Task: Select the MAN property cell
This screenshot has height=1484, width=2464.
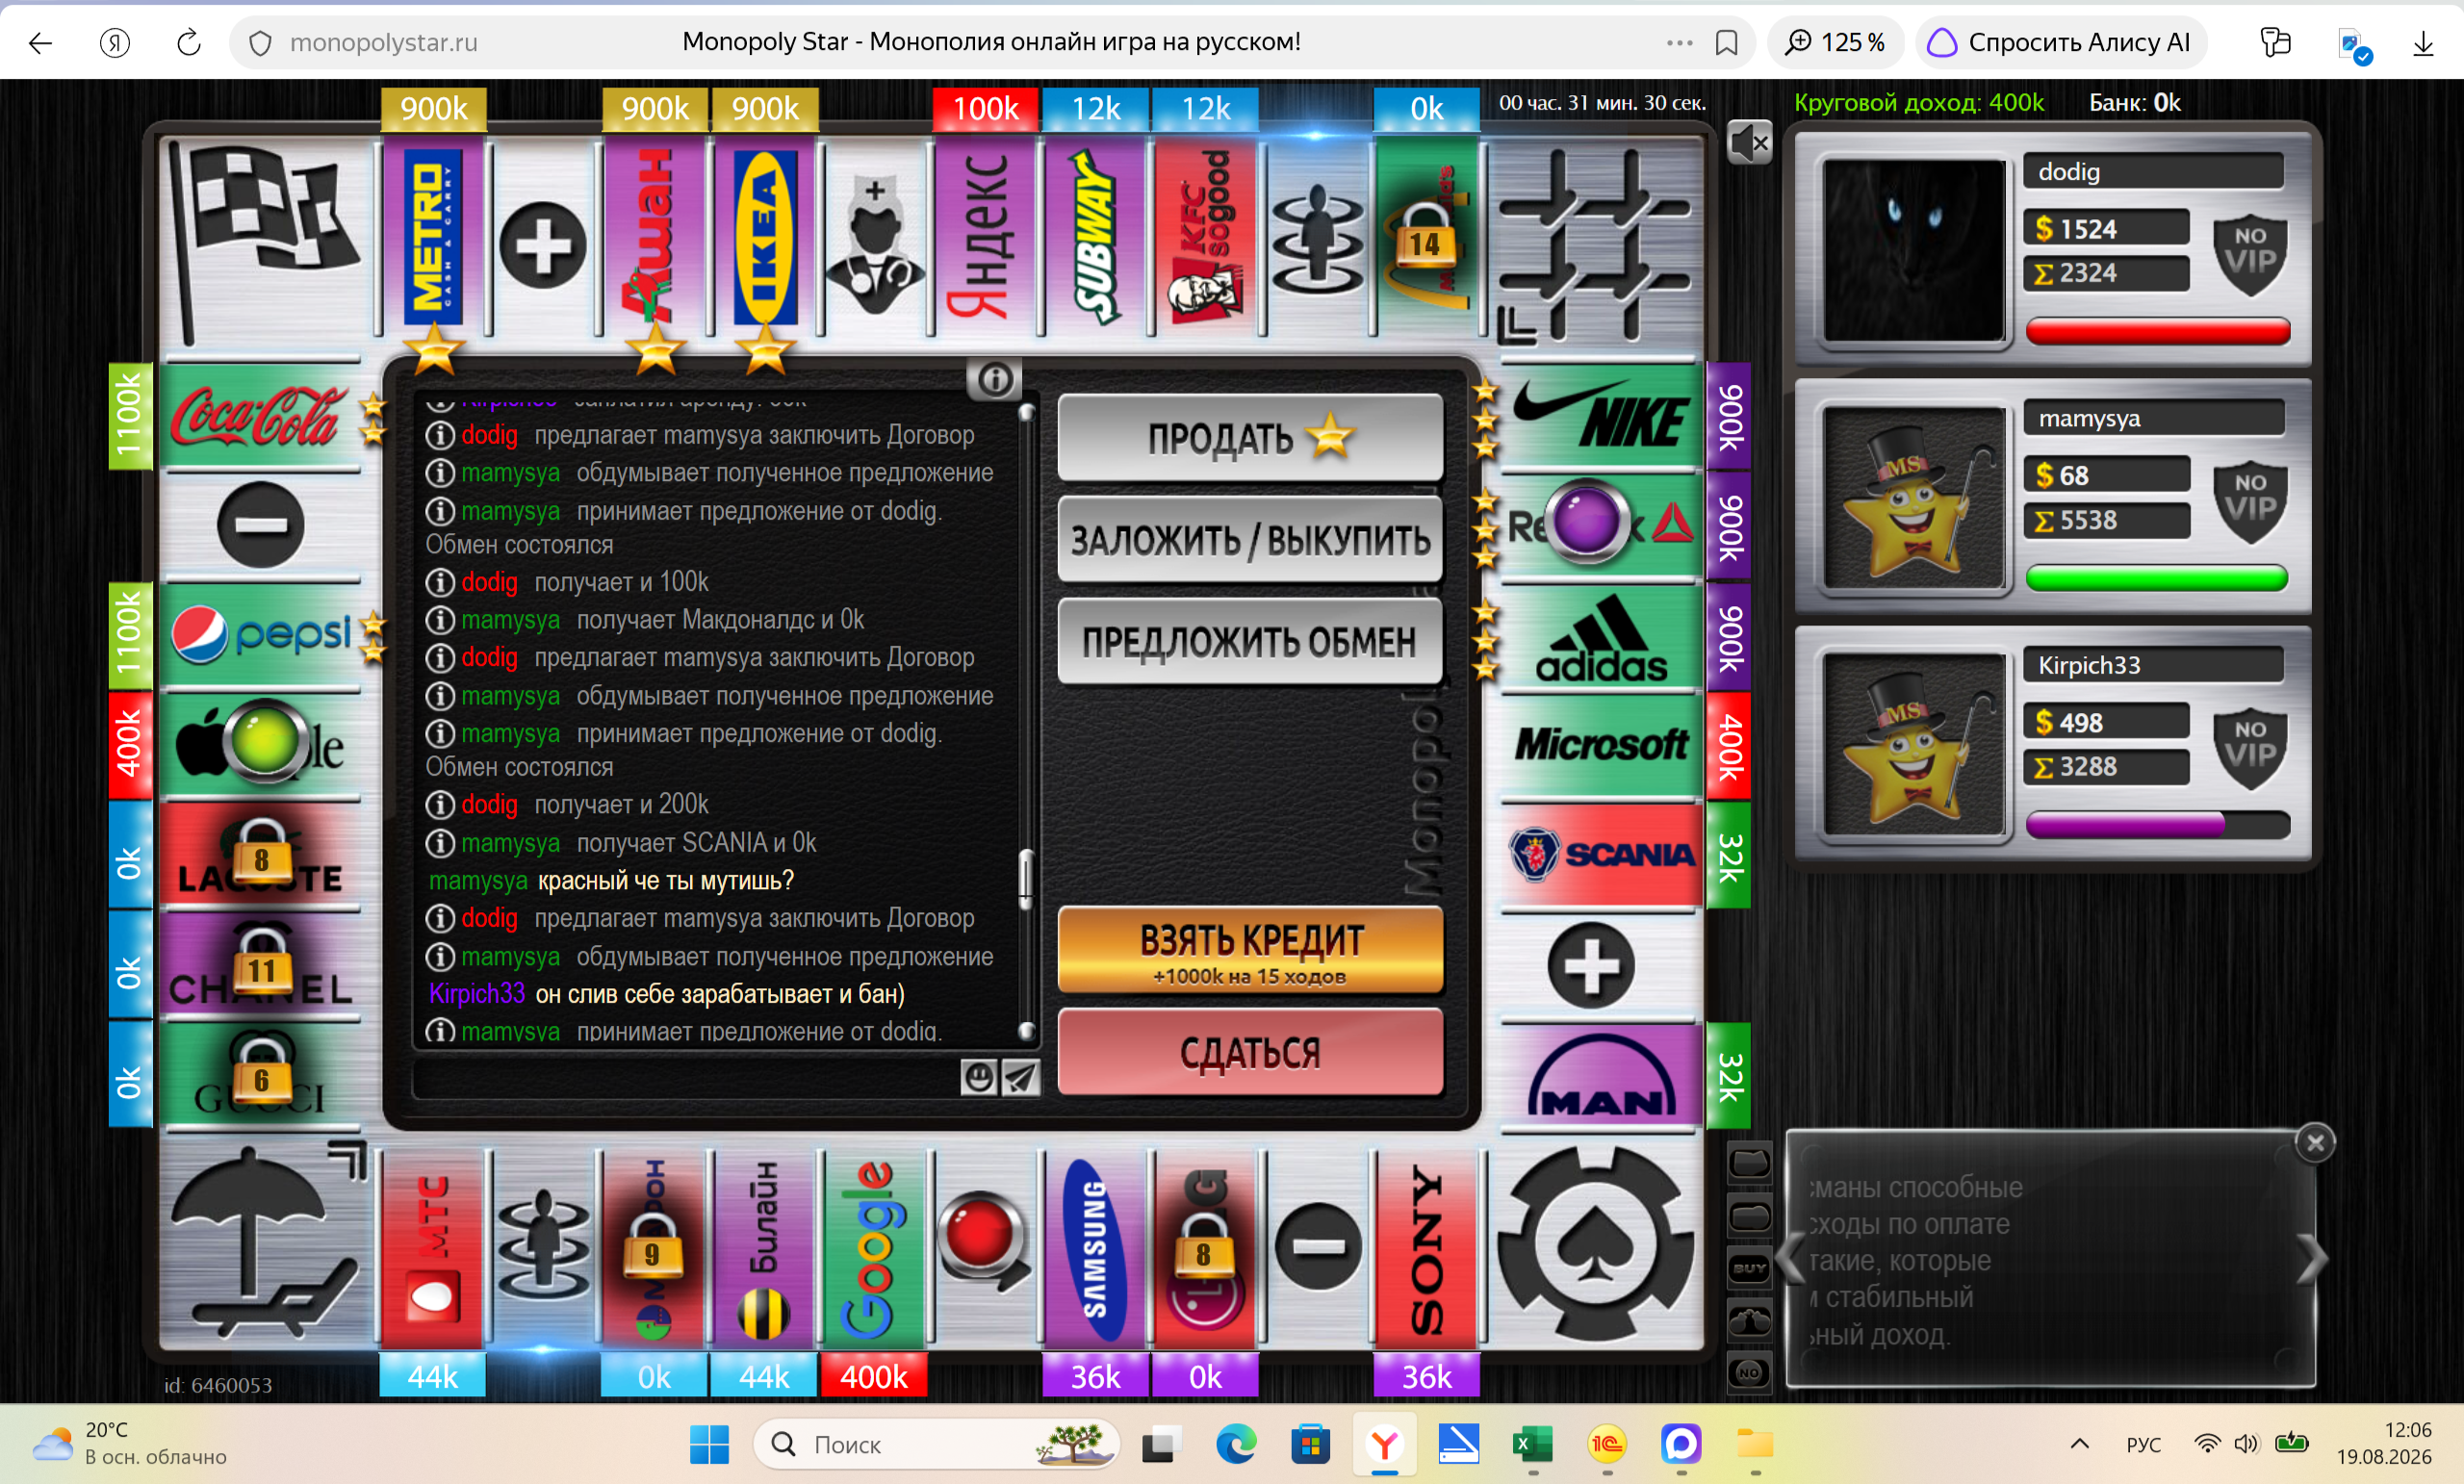Action: [x=1600, y=1075]
